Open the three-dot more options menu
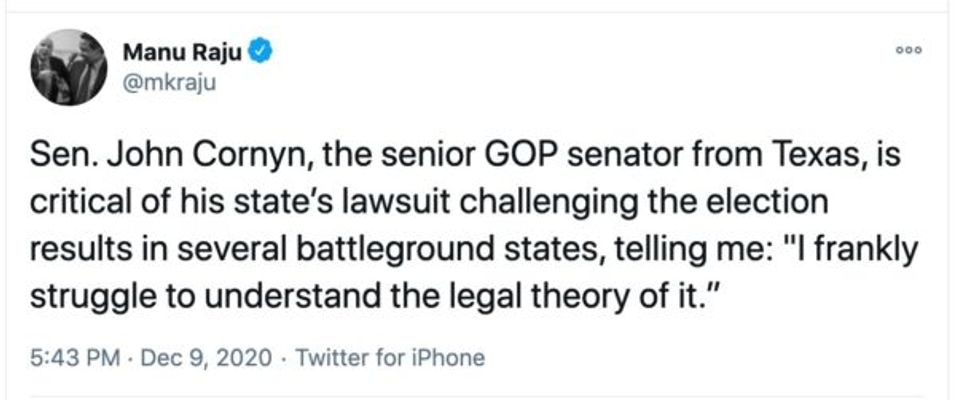Screen dimensions: 980x400 pos(908,48)
